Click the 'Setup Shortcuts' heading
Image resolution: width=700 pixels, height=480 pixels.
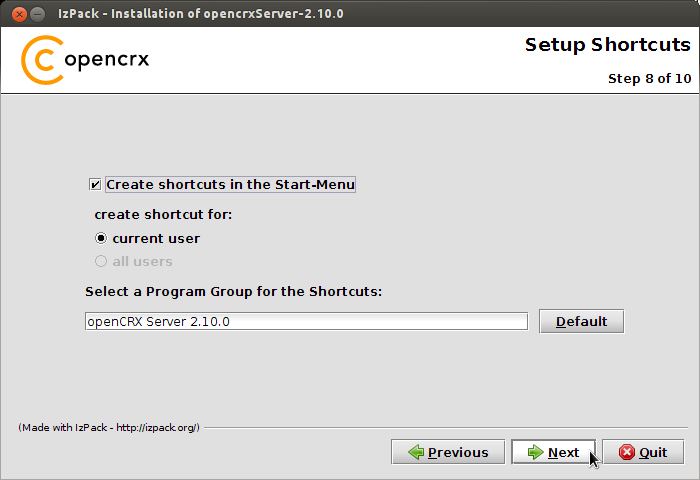608,45
